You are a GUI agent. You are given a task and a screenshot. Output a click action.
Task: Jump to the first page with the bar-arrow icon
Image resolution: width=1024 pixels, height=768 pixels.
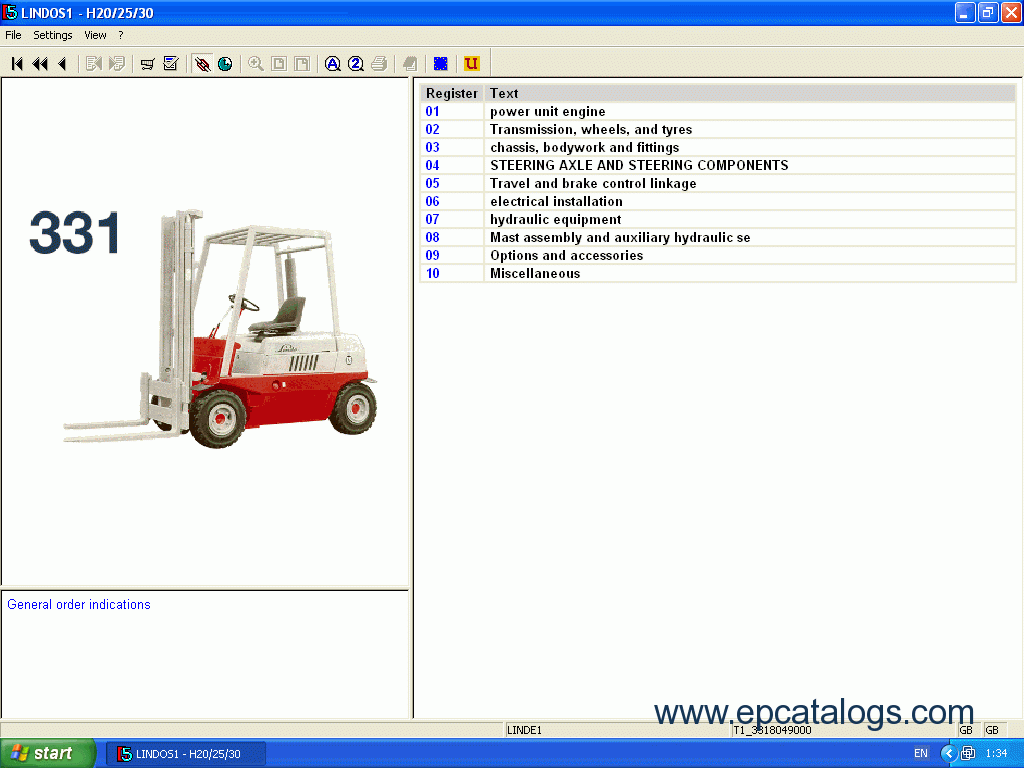pos(18,63)
